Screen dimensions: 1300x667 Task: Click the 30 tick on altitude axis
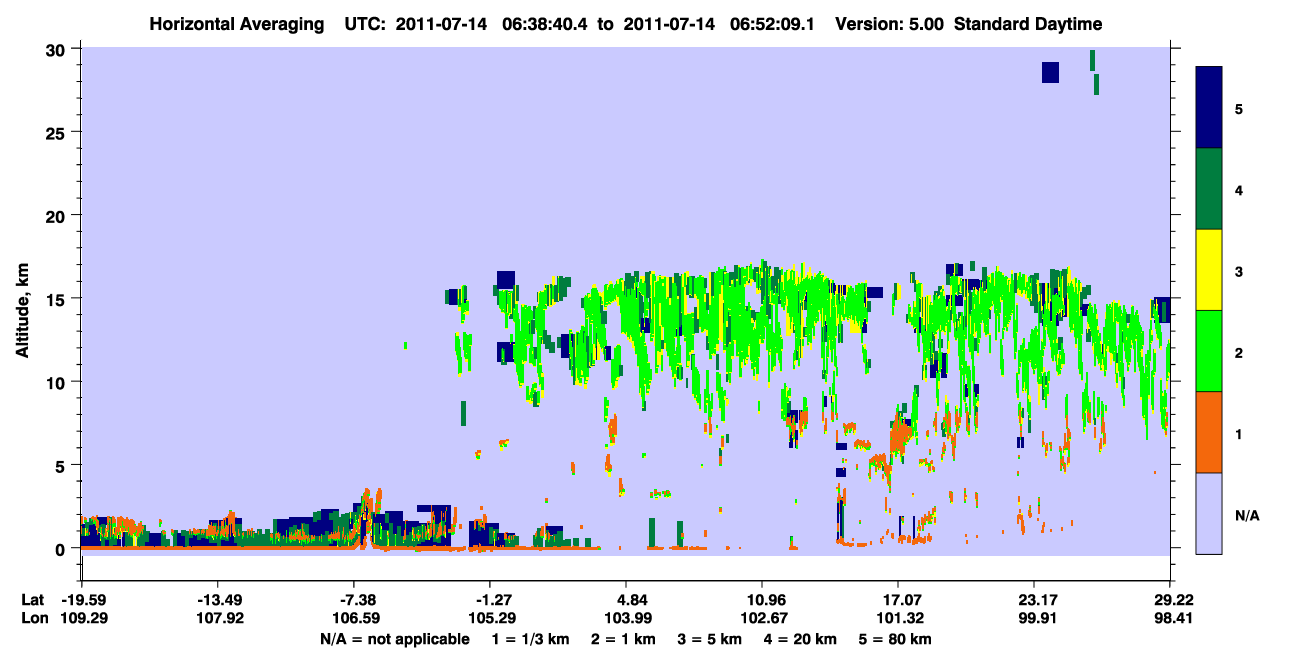[59, 49]
